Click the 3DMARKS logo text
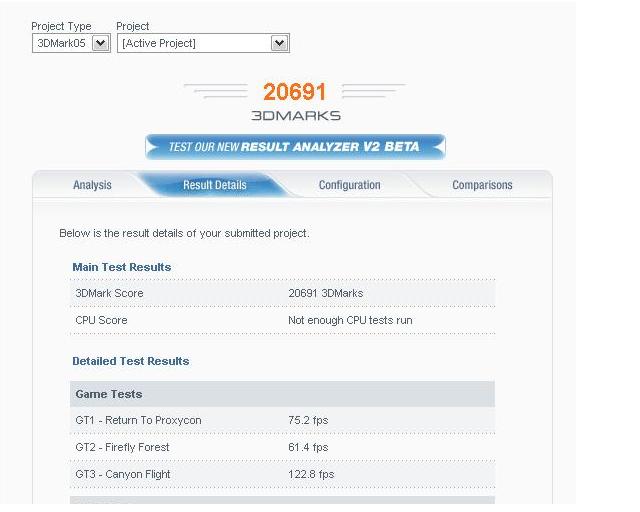The width and height of the screenshot is (640, 512). tap(296, 116)
